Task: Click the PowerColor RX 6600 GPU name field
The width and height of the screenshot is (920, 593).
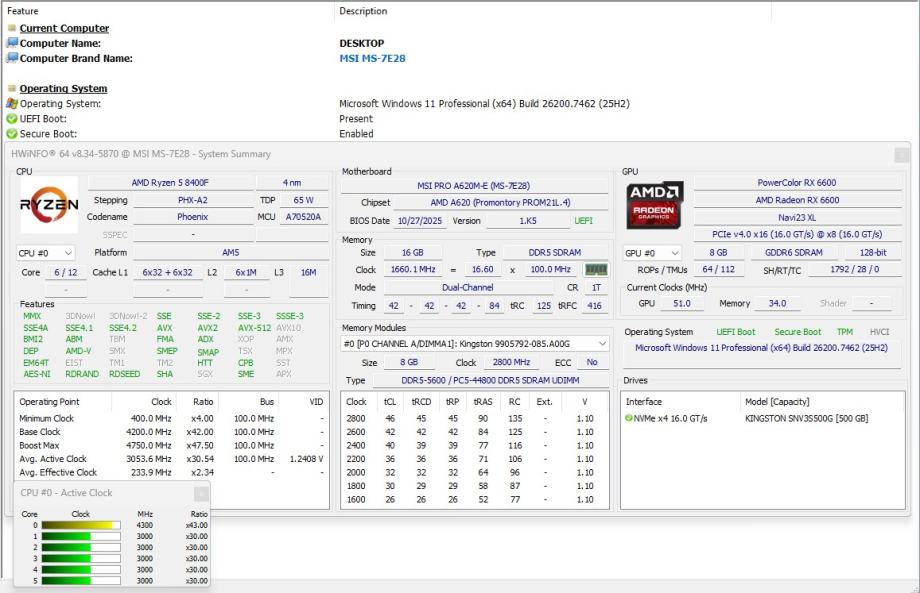Action: tap(797, 182)
